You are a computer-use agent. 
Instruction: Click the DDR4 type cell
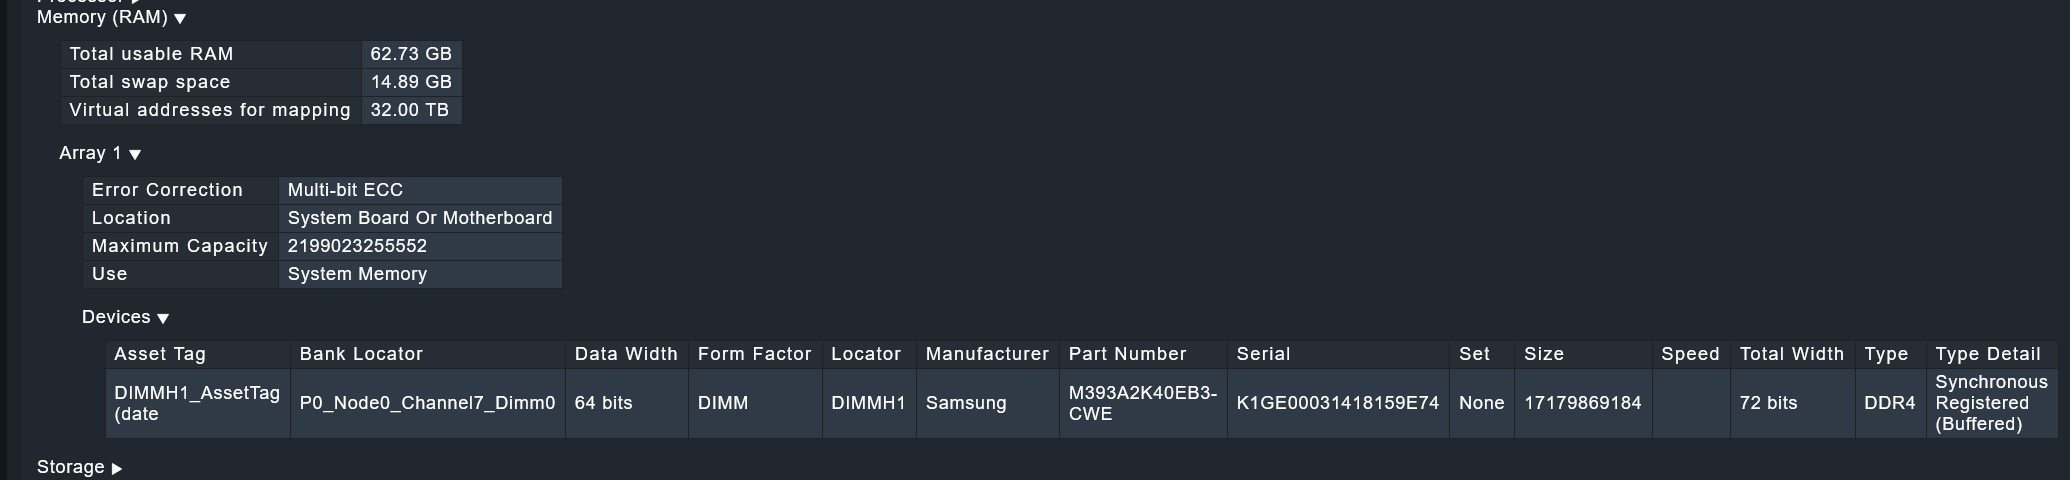pos(1889,403)
